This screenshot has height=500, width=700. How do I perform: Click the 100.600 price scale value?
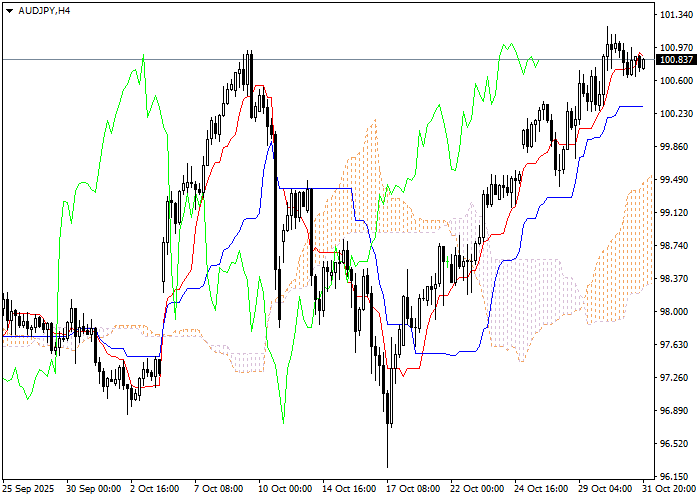click(676, 81)
